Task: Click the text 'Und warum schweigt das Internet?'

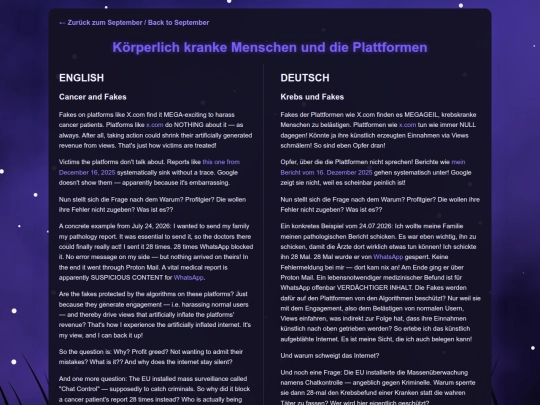Action: (x=330, y=356)
